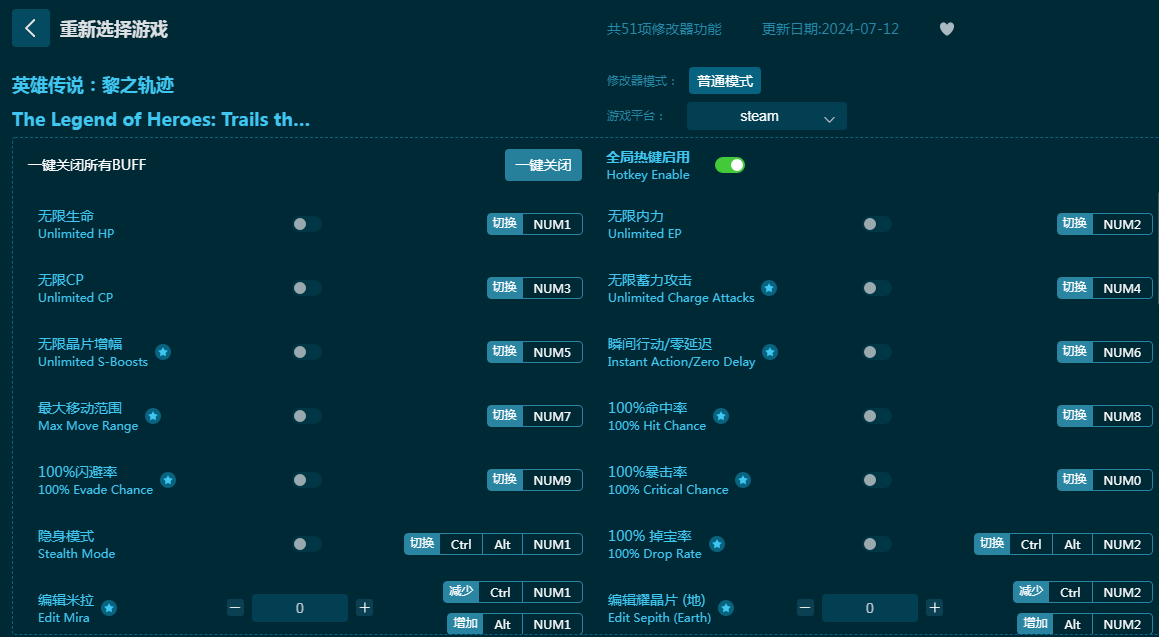The height and width of the screenshot is (637, 1159).
Task: Click the Alt key for Stealth Mode hotkey
Action: (503, 545)
